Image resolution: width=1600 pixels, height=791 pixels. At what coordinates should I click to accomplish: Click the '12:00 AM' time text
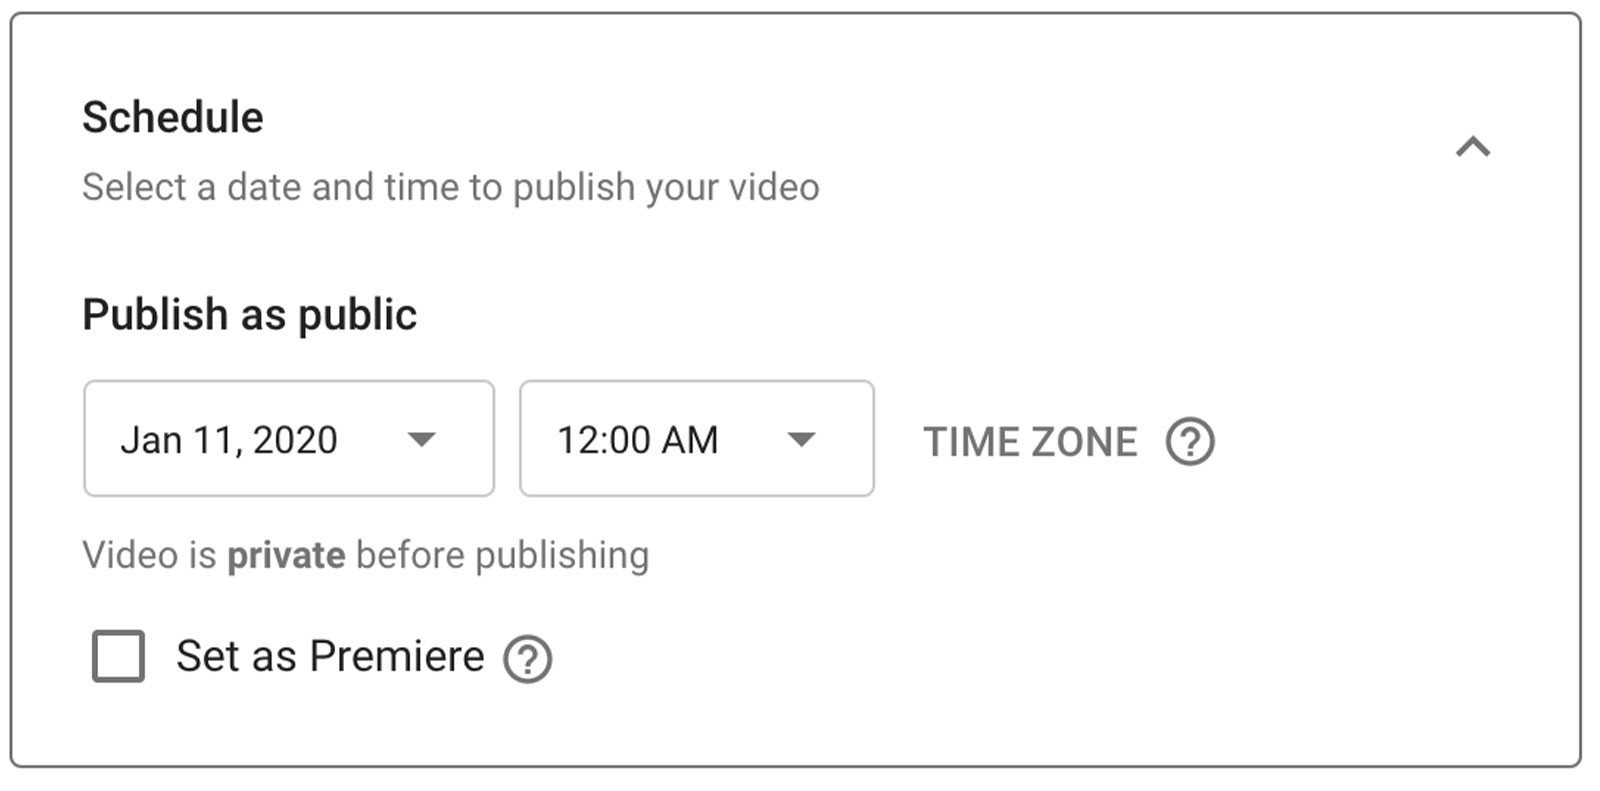pyautogui.click(x=637, y=440)
